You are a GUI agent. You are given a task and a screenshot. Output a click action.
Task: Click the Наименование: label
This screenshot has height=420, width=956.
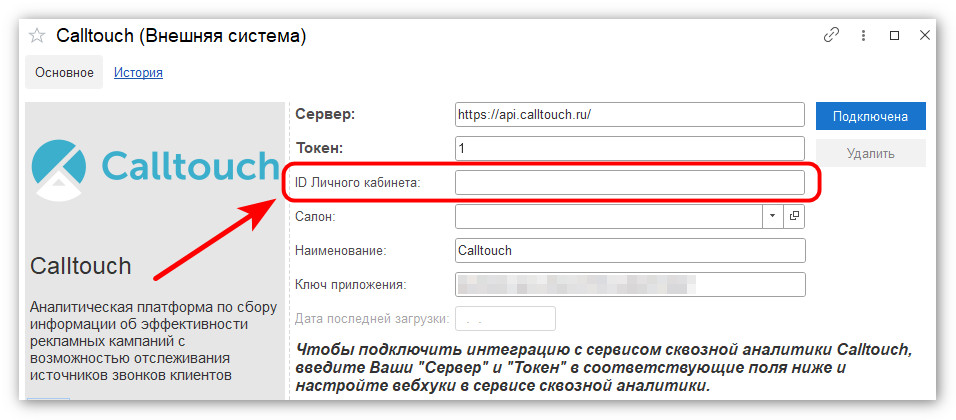(341, 250)
